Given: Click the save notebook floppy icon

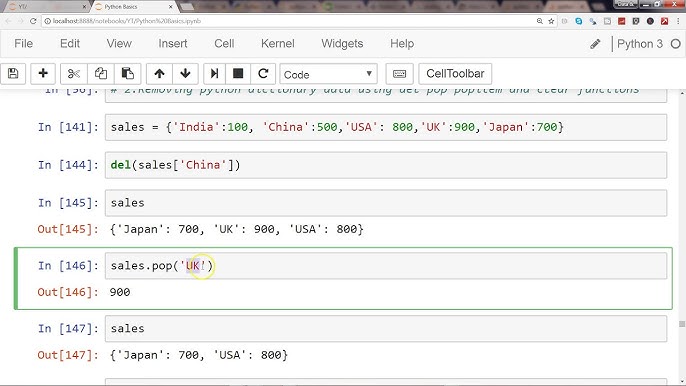Looking at the screenshot, I should pyautogui.click(x=13, y=74).
